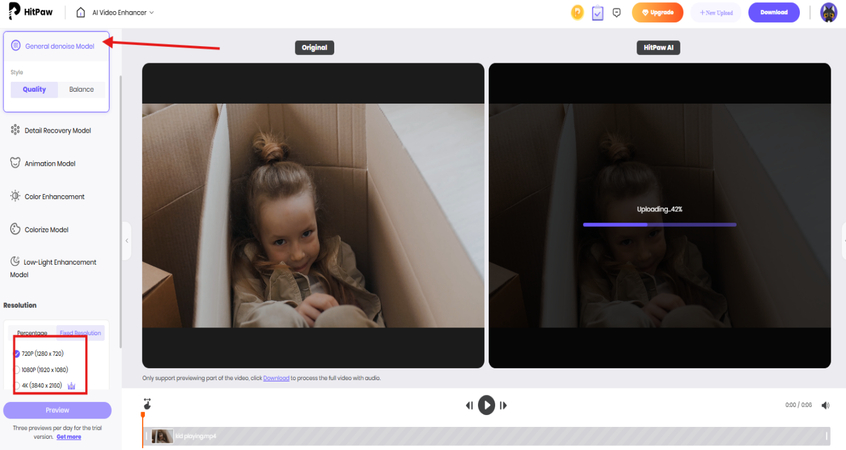The image size is (846, 450).
Task: Click the Color Enhancement sun icon
Action: click(x=15, y=196)
